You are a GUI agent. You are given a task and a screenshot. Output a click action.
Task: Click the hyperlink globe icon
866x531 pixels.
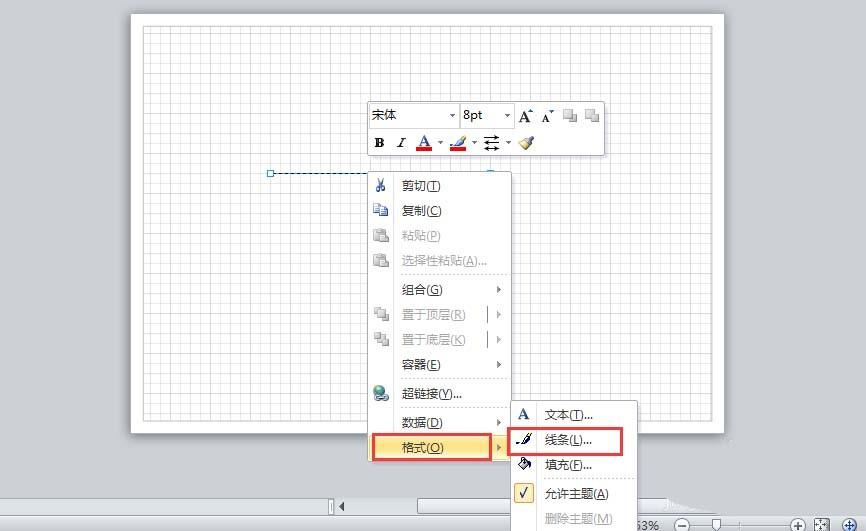[x=381, y=393]
